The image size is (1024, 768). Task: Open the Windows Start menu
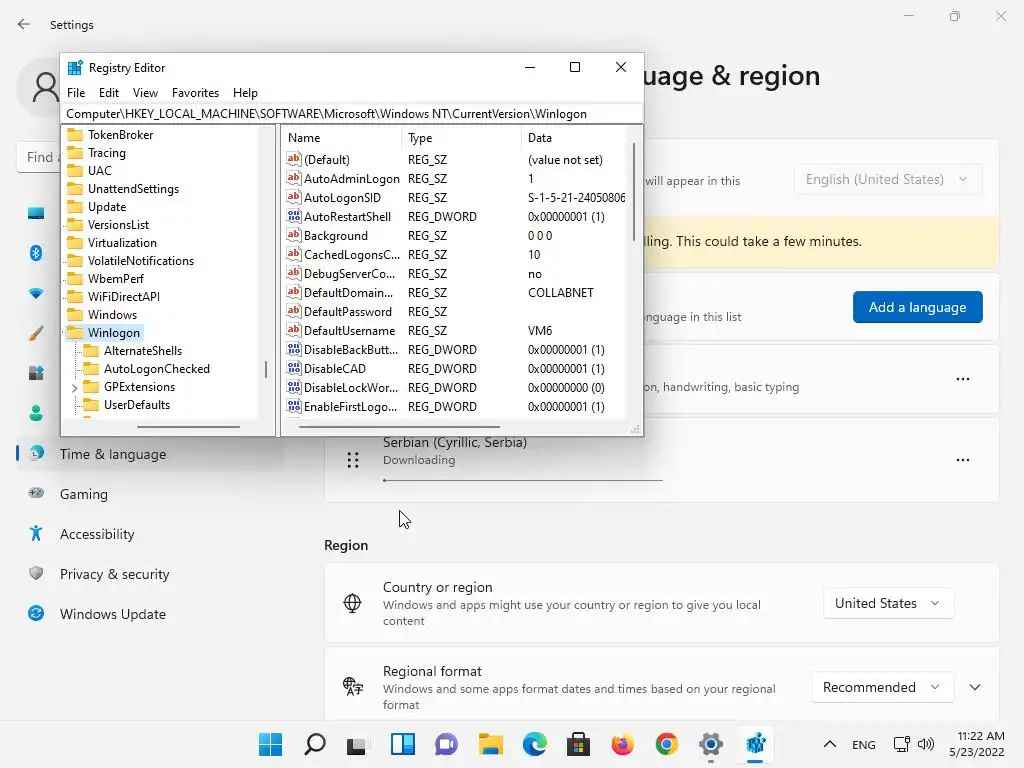pos(270,744)
